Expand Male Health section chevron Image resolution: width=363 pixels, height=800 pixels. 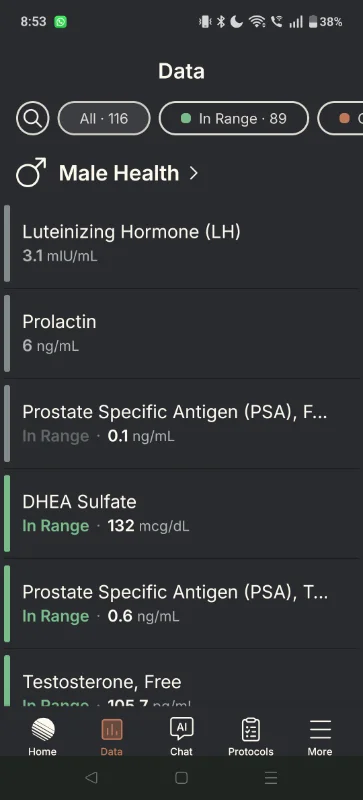[193, 173]
